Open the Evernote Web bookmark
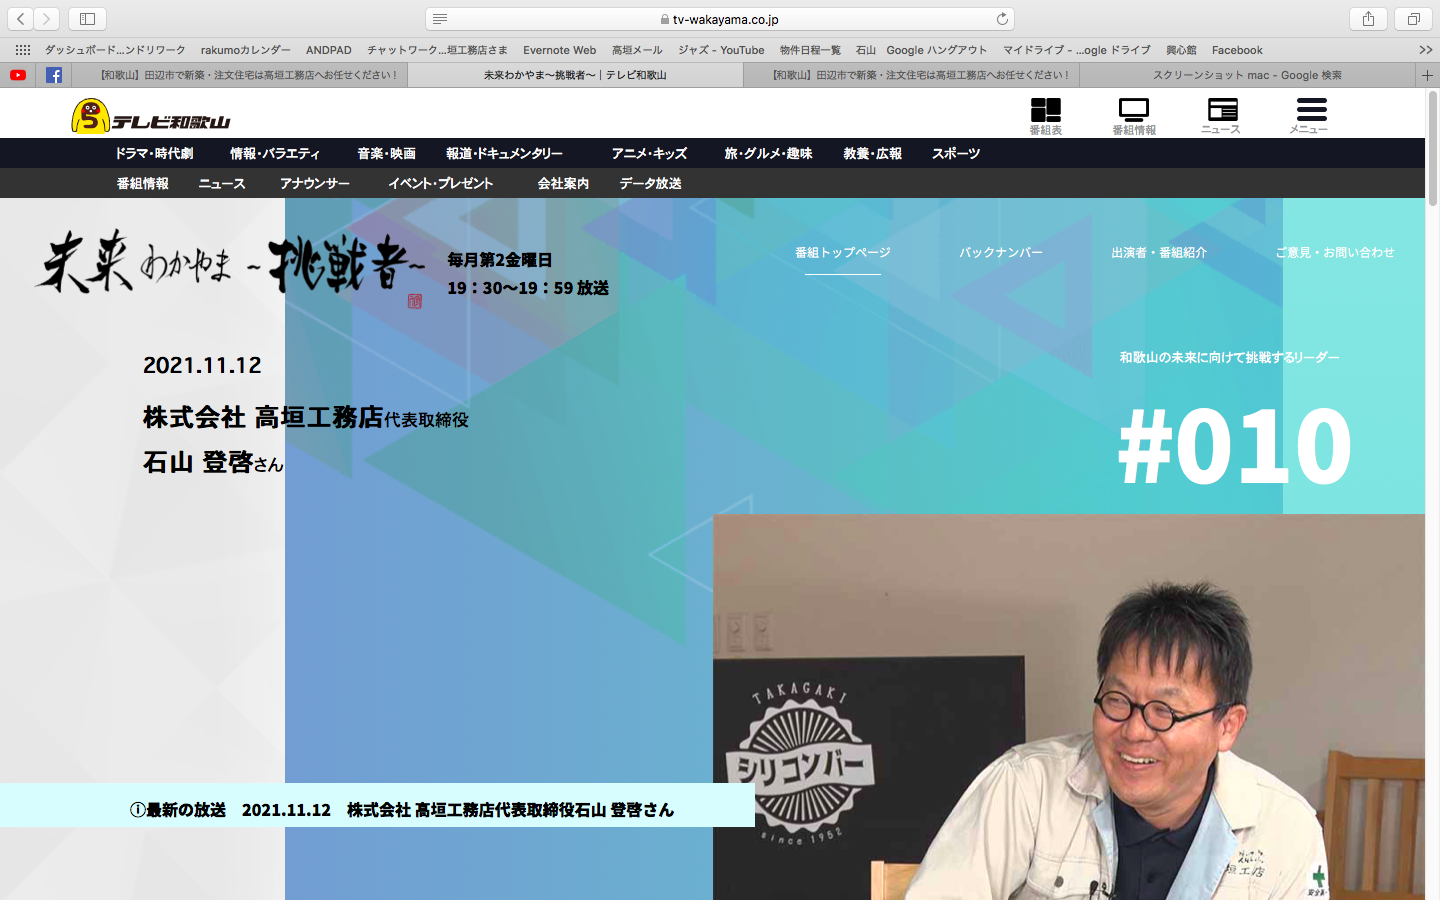1440x900 pixels. point(560,50)
